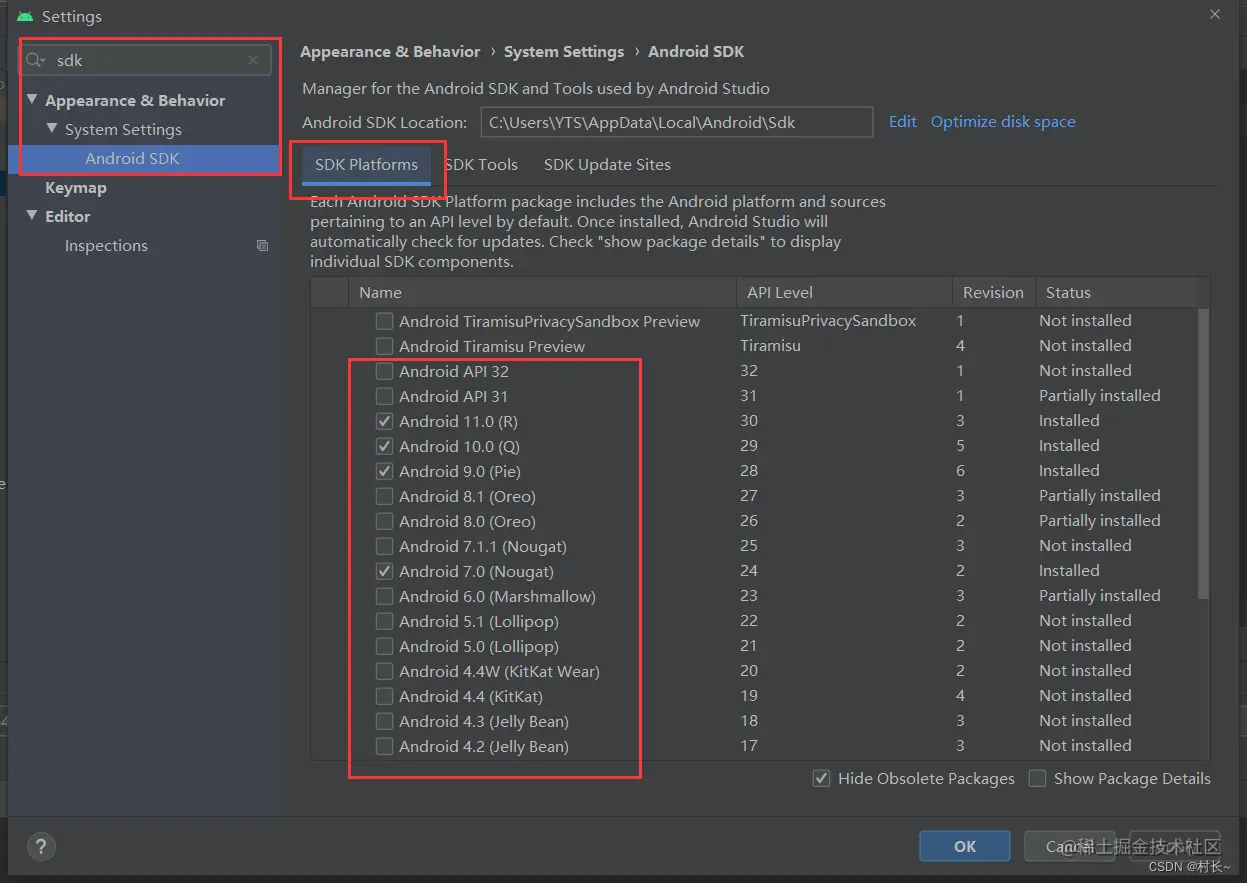
Task: Close the Settings window
Action: (1215, 15)
